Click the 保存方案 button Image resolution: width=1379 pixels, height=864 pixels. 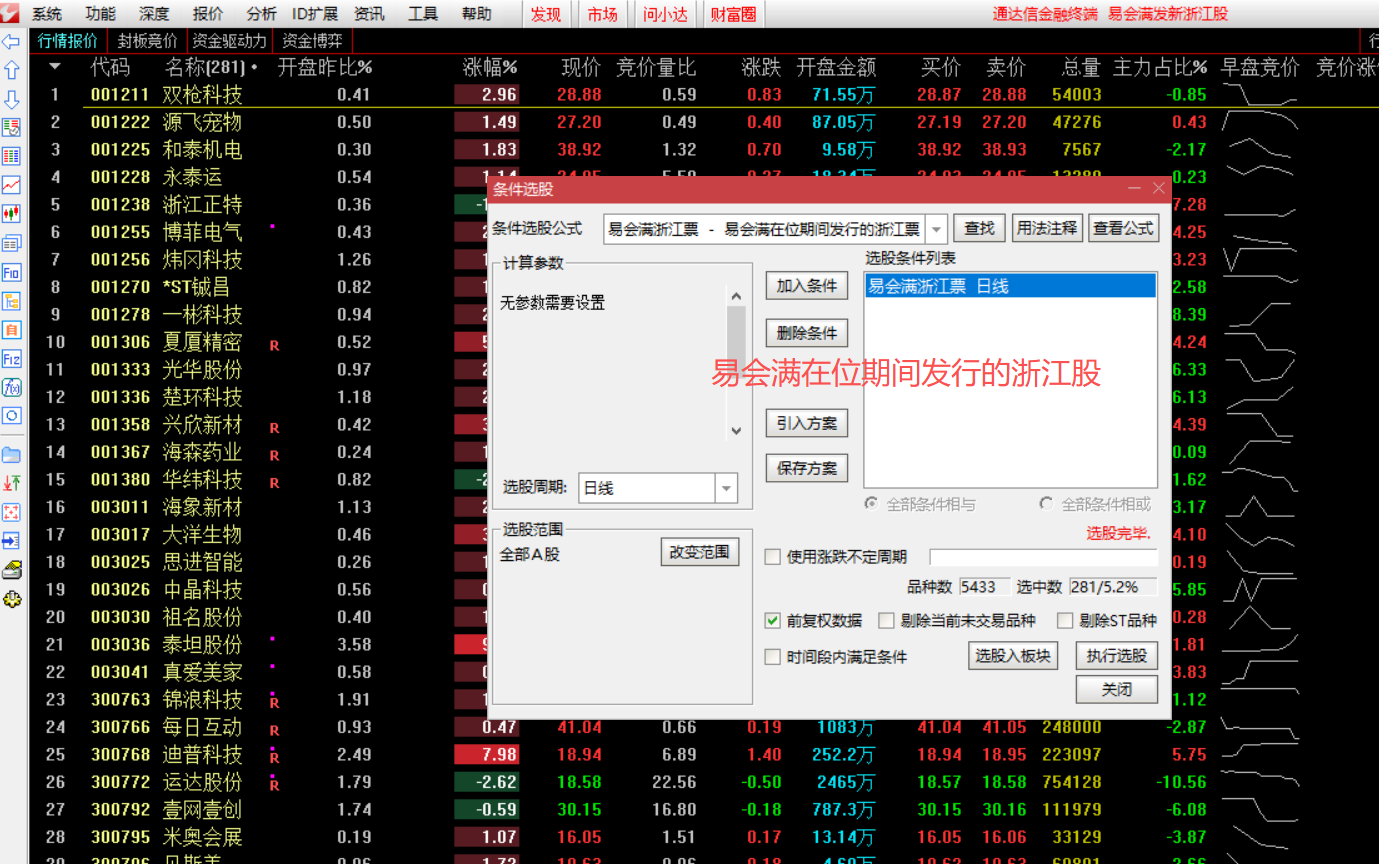pyautogui.click(x=807, y=468)
